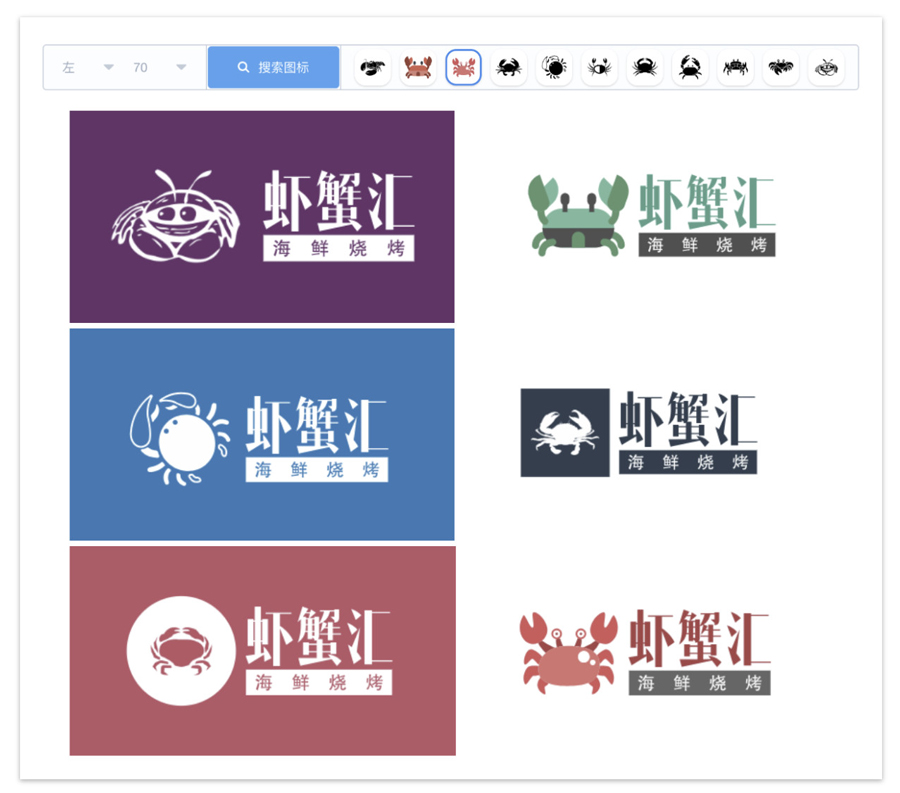Choose the wide black crab before the last icon
This screenshot has width=900, height=793.
781,68
